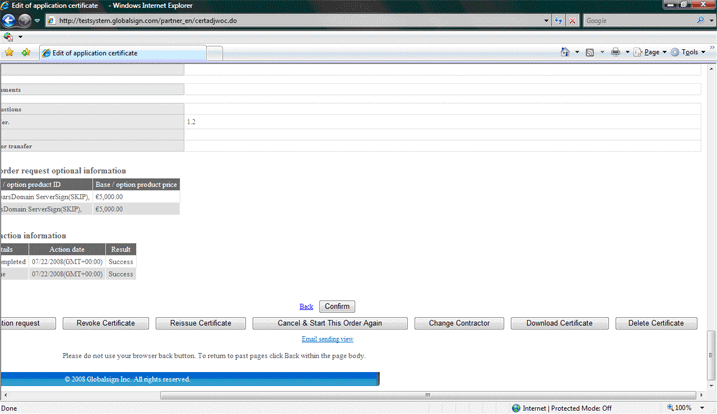Viewport: 717px width, 414px height.
Task: Open the search provider dropdown arrow
Action: coord(711,21)
